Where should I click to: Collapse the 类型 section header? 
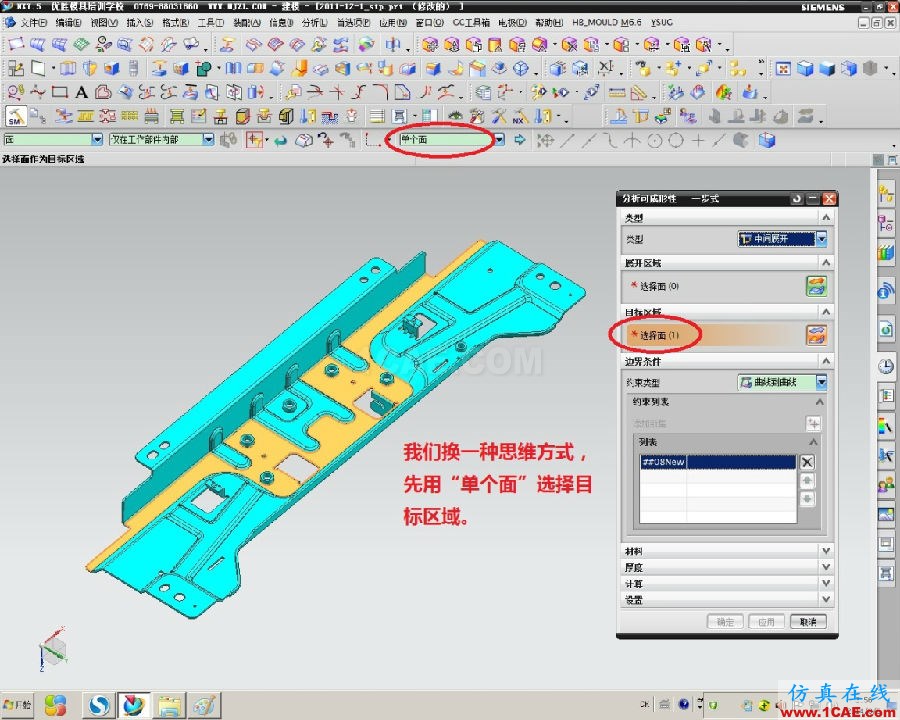pyautogui.click(x=726, y=218)
